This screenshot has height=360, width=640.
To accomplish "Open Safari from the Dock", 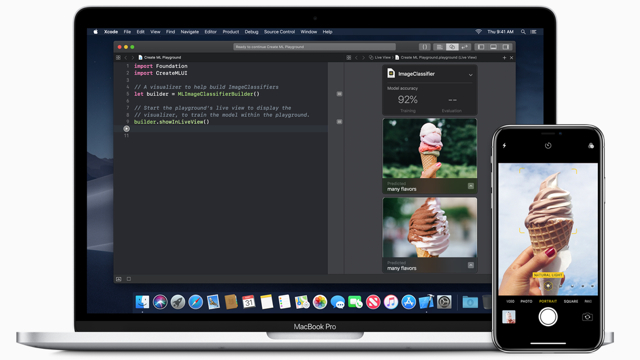I will click(x=196, y=302).
